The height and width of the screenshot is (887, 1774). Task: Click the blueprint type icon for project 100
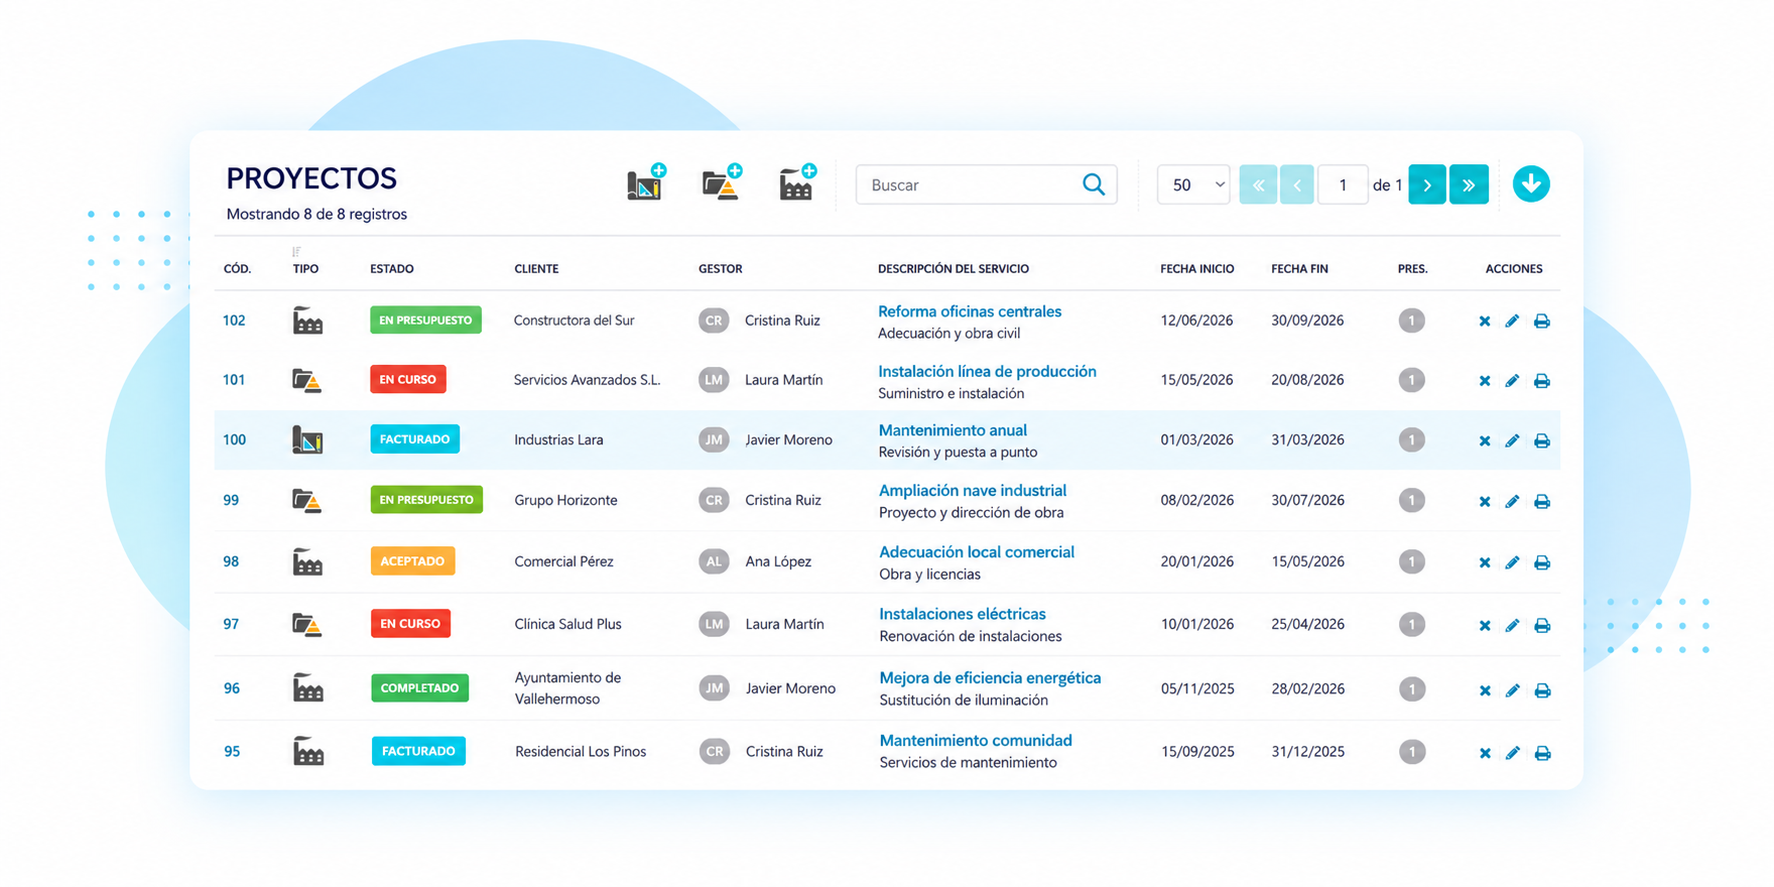click(x=307, y=440)
